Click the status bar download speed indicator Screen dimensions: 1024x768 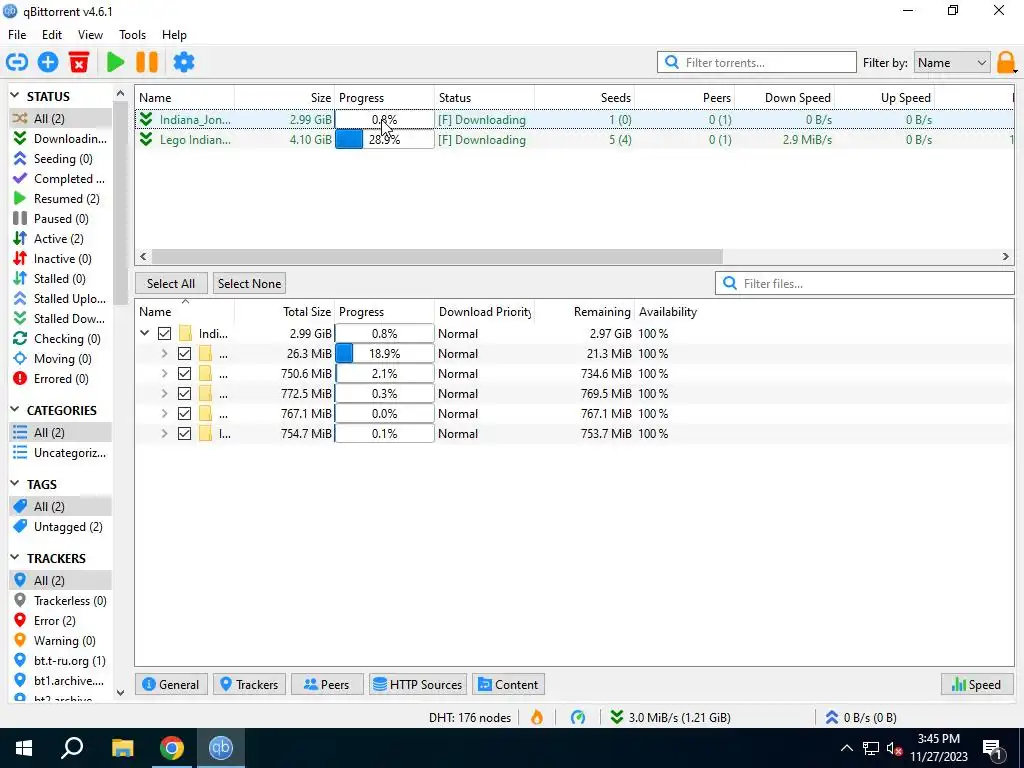click(670, 718)
